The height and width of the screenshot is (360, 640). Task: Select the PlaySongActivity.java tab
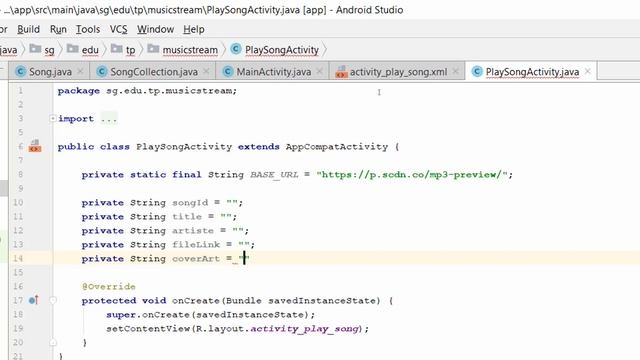coord(532,72)
